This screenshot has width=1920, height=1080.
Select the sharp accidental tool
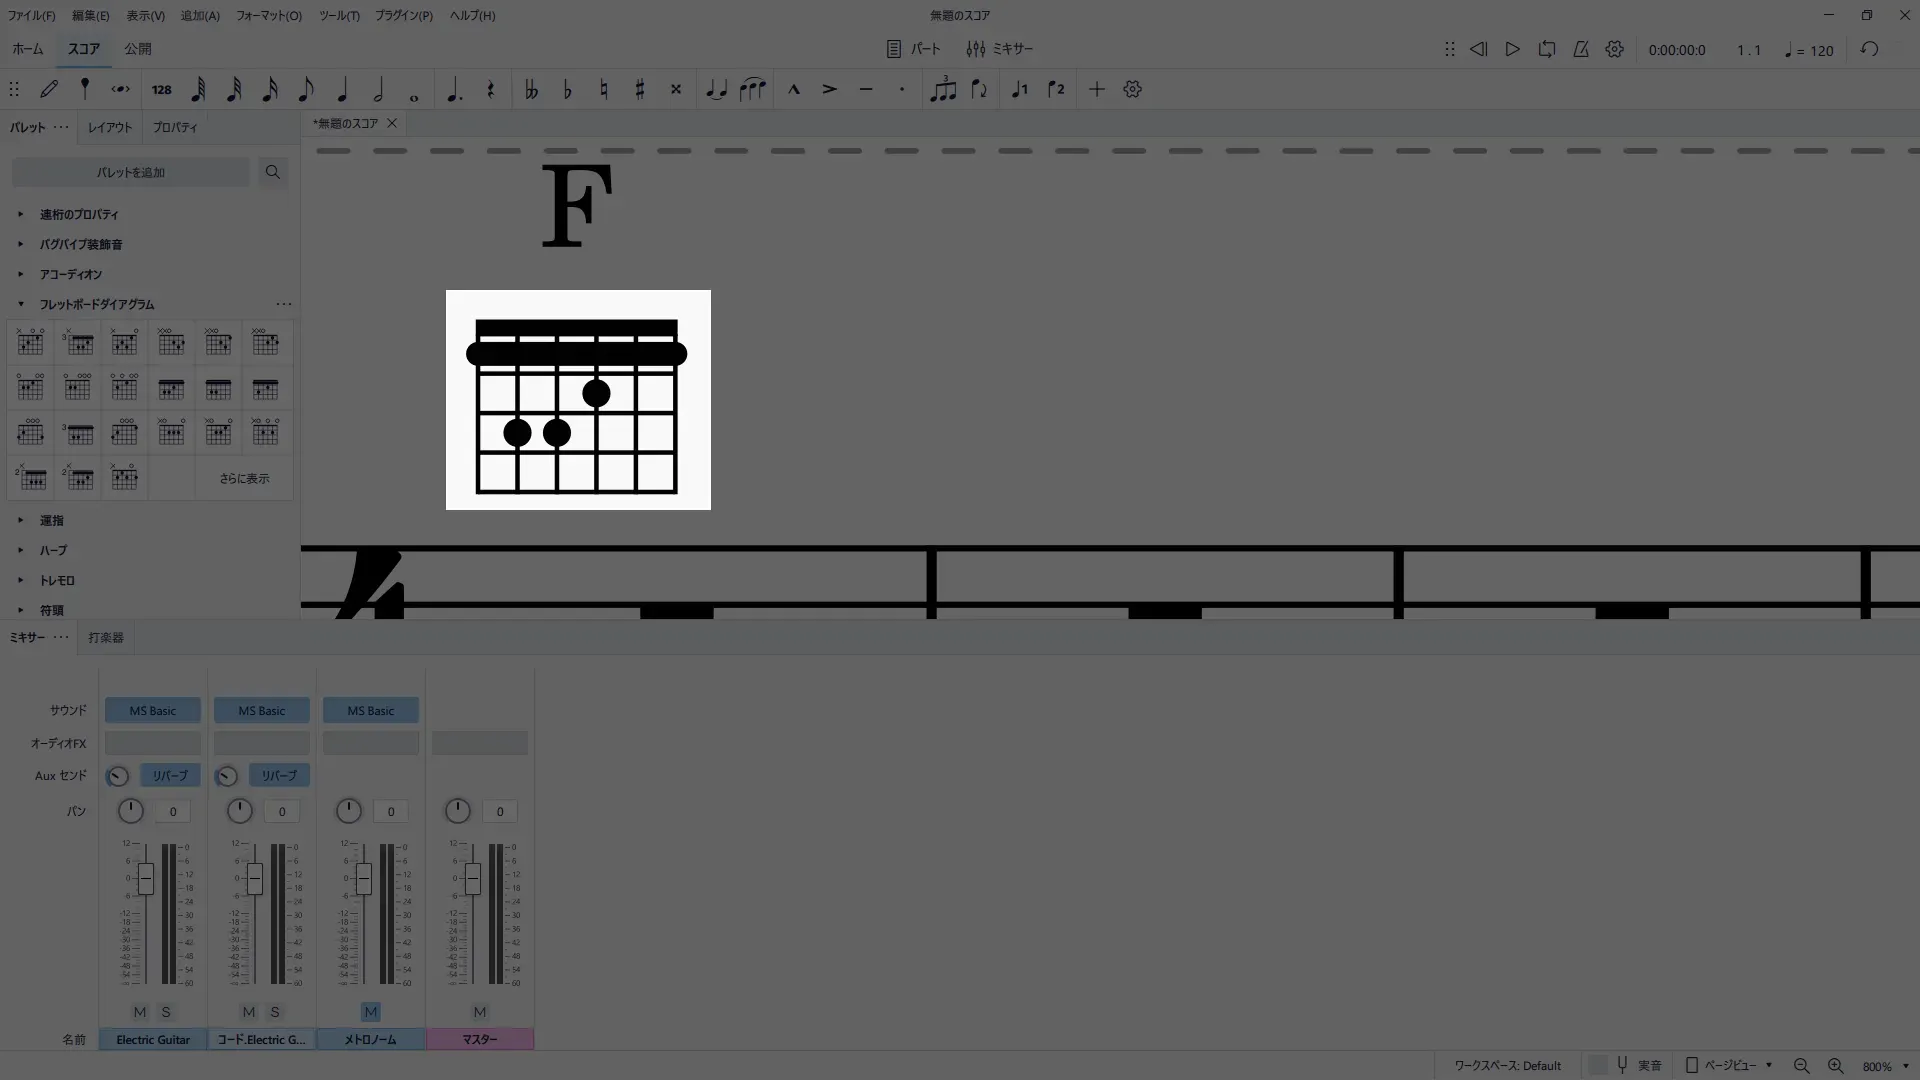tap(640, 89)
